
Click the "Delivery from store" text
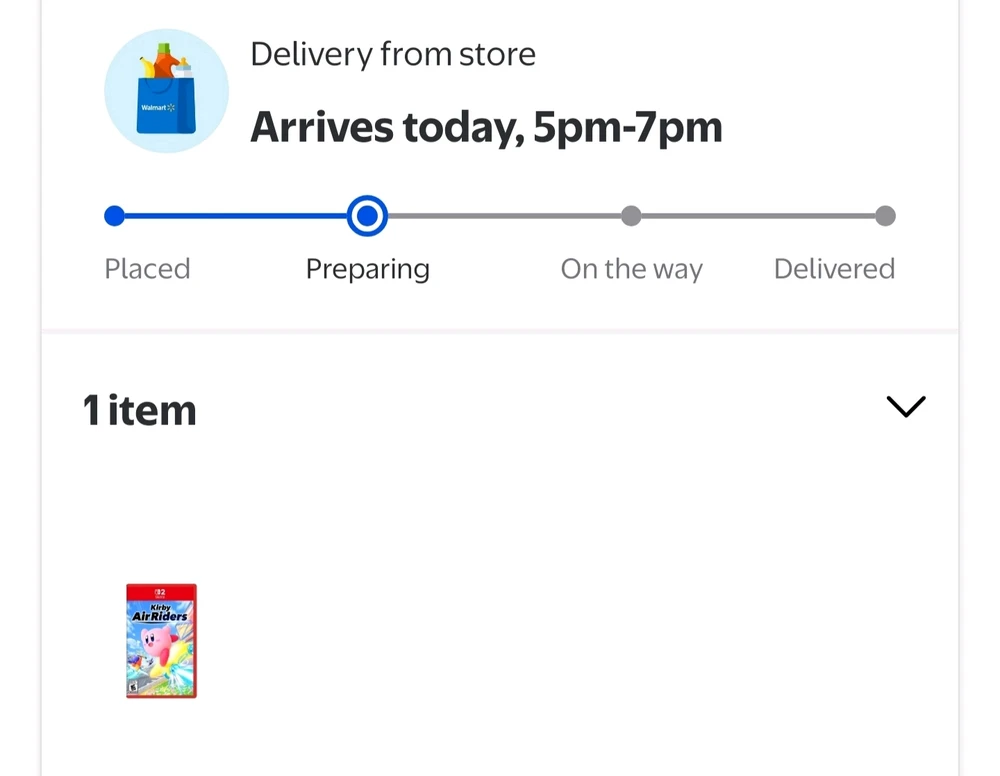(x=393, y=54)
